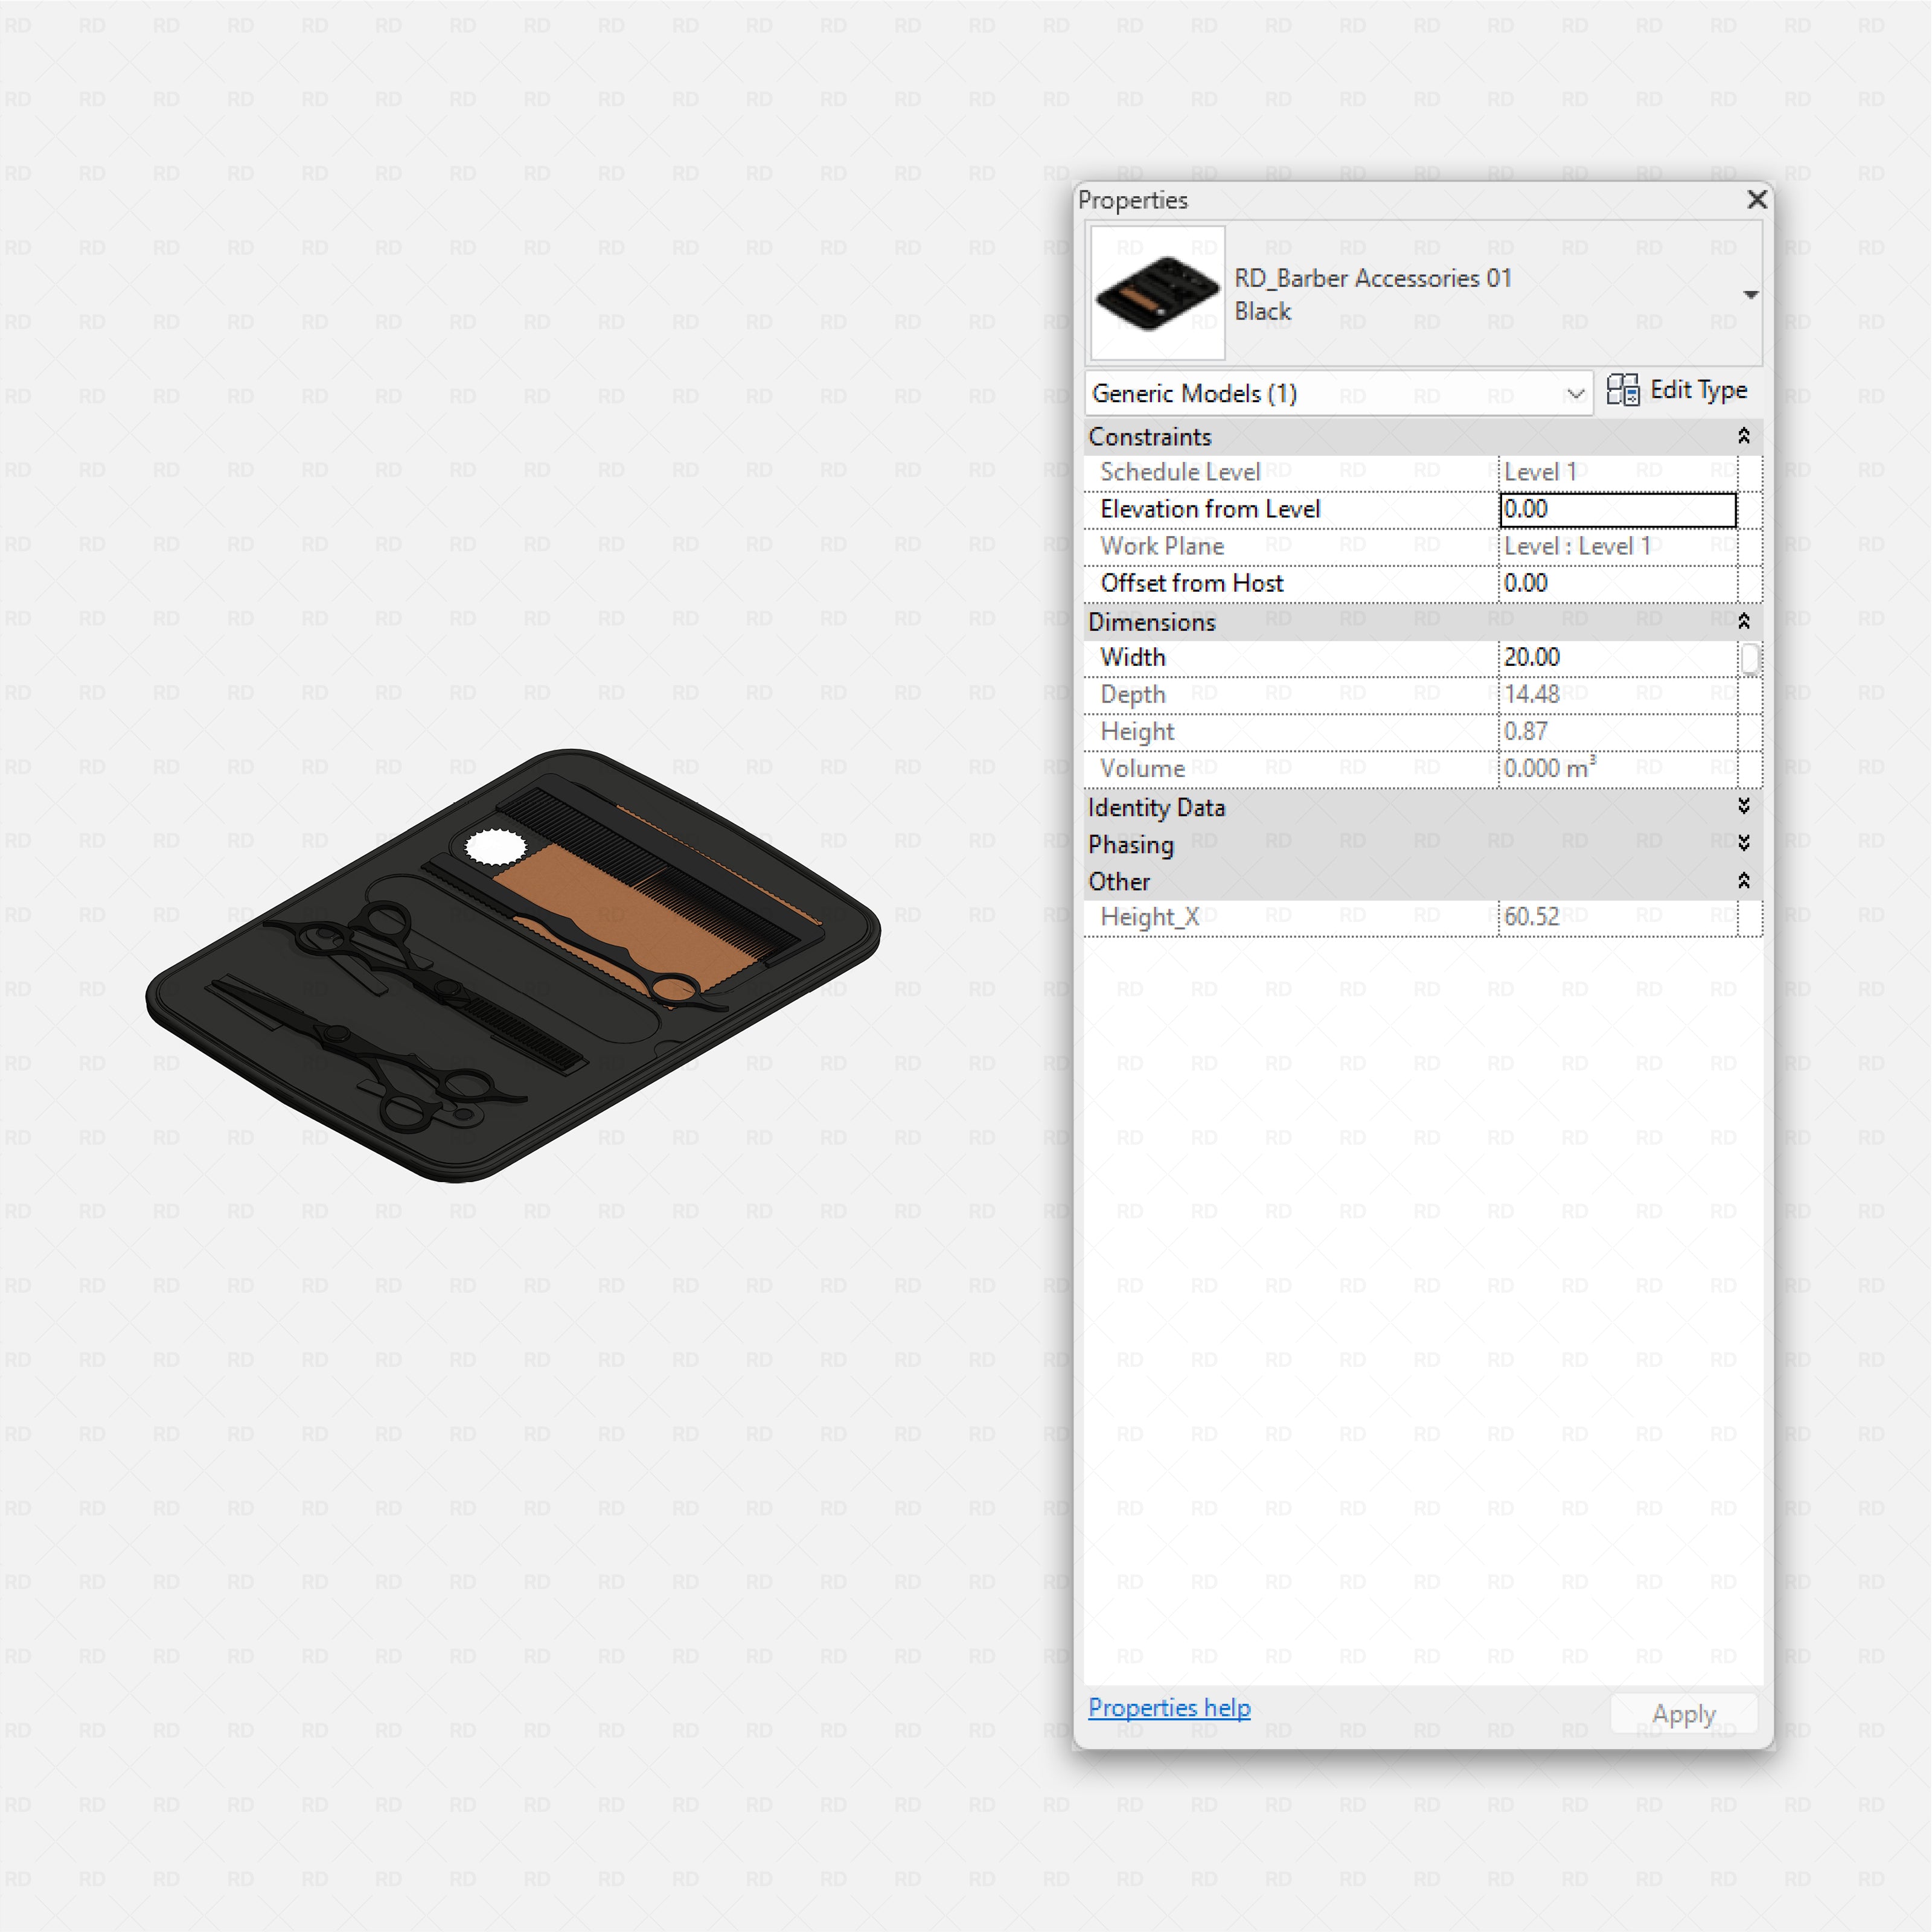This screenshot has height=1932, width=1932.
Task: Close the Properties palette
Action: pyautogui.click(x=1756, y=200)
